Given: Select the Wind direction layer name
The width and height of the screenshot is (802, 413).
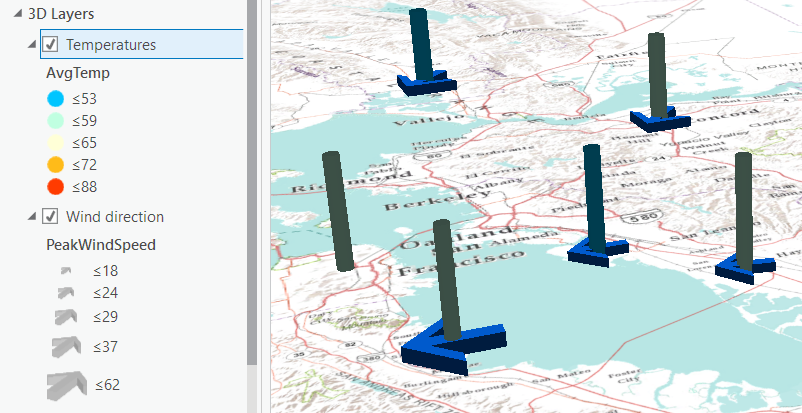Looking at the screenshot, I should coord(115,216).
